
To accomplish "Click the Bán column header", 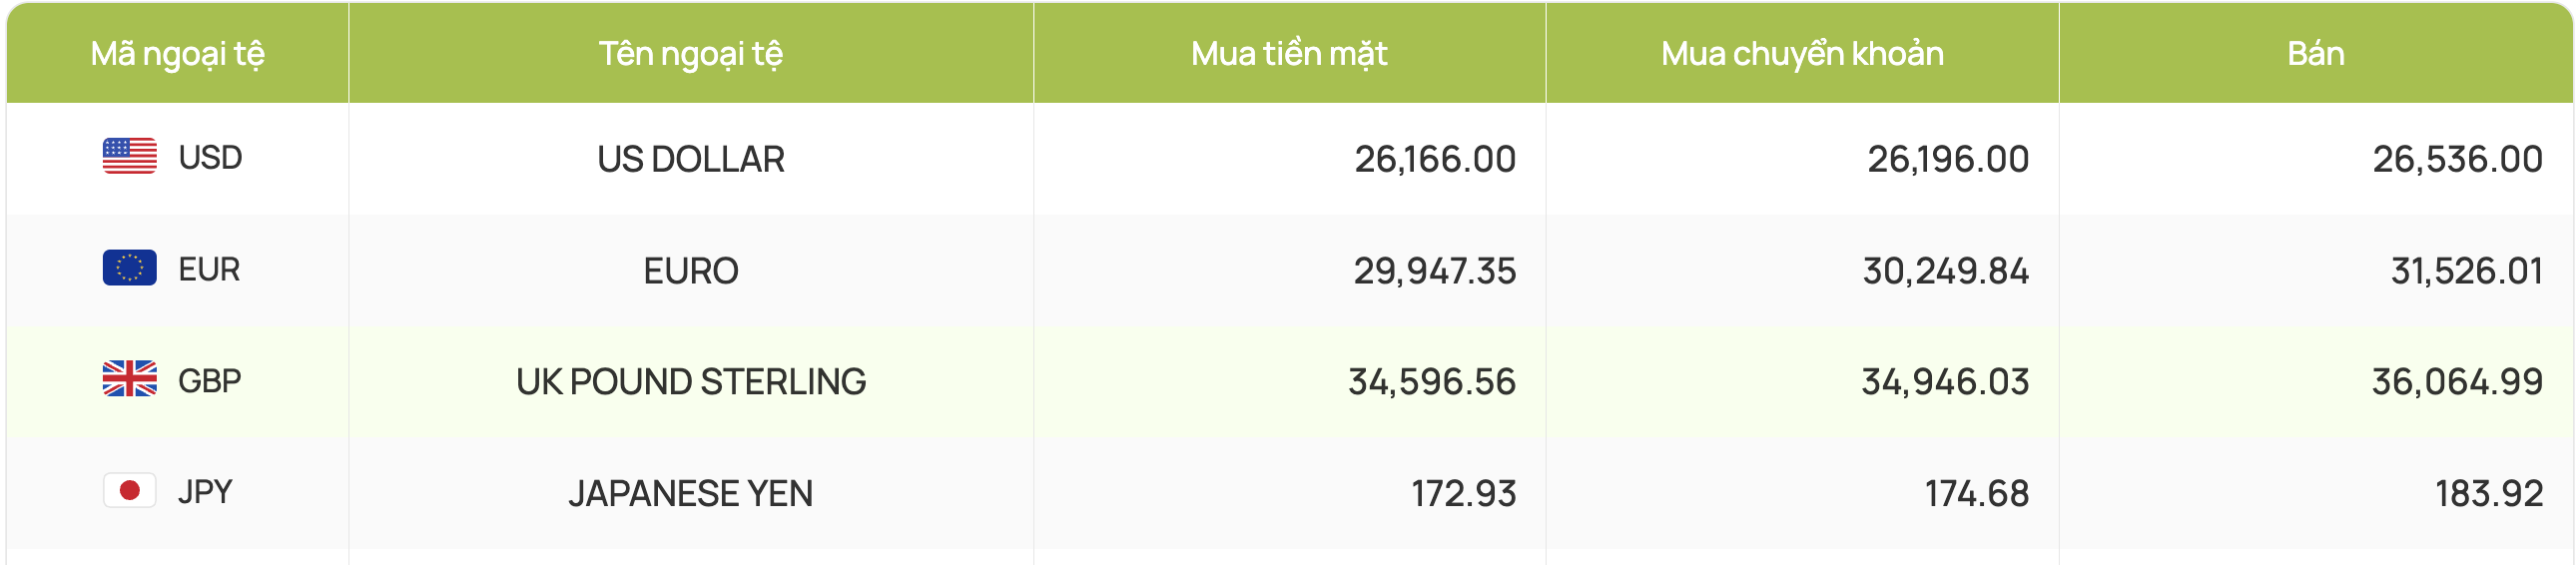I will point(2316,53).
